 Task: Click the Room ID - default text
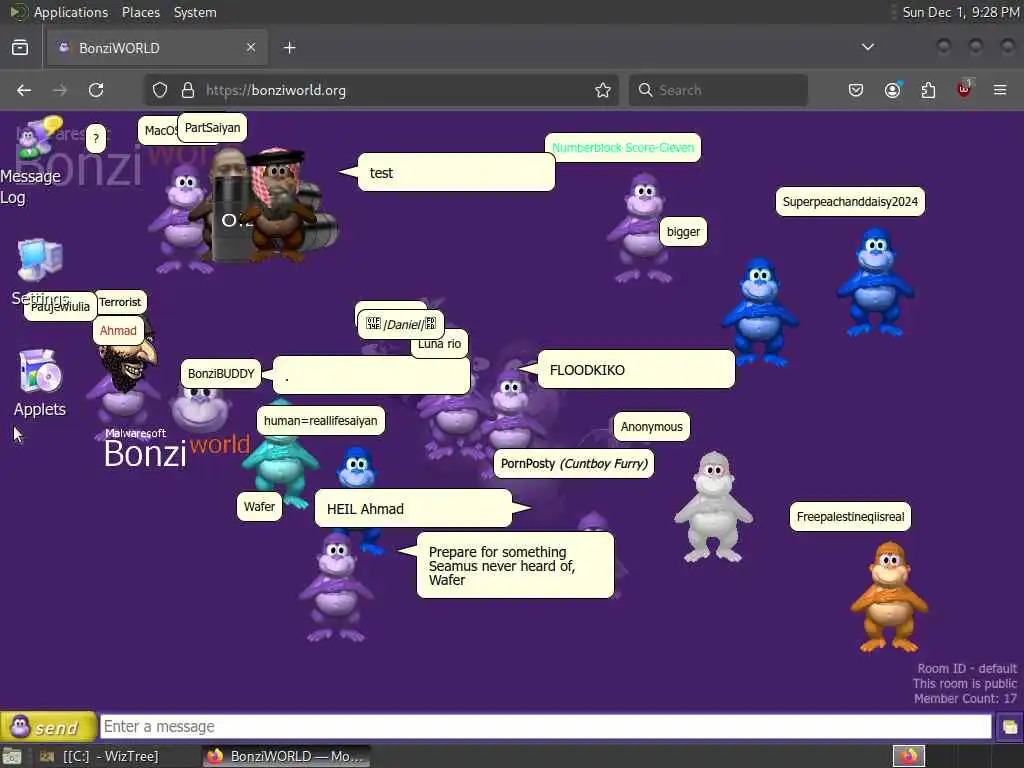(967, 668)
